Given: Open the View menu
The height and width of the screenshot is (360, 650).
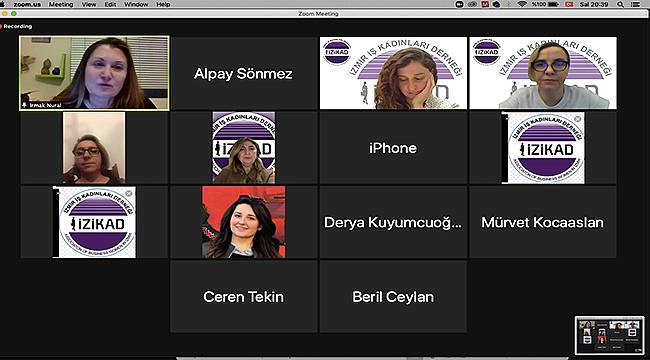Looking at the screenshot, I should tap(88, 4).
